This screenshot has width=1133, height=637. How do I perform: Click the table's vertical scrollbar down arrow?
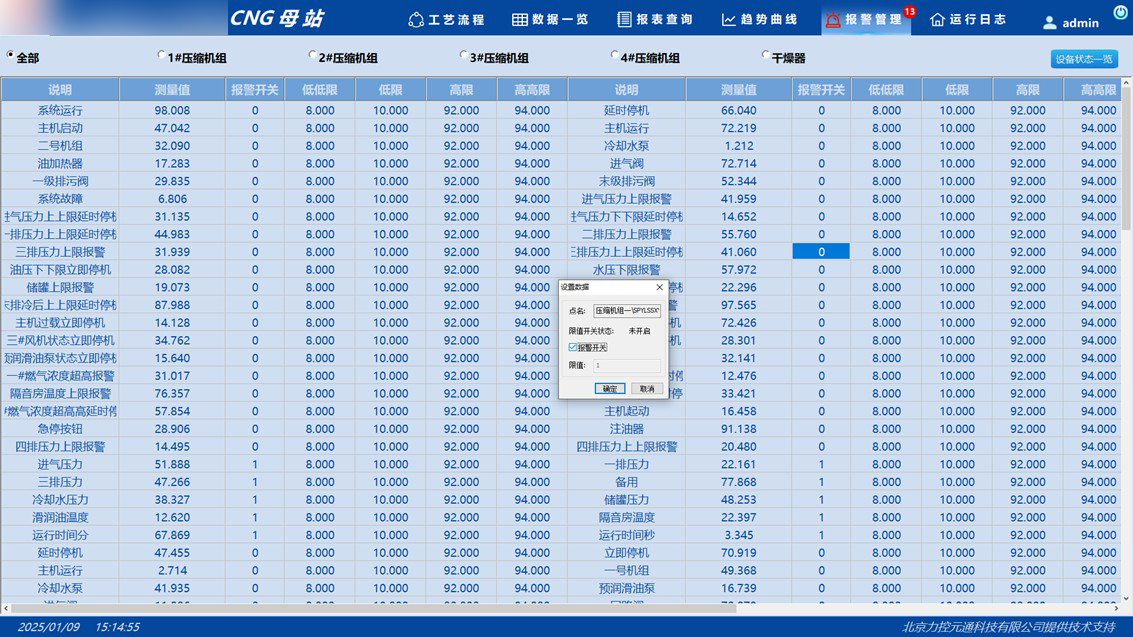click(x=1126, y=599)
